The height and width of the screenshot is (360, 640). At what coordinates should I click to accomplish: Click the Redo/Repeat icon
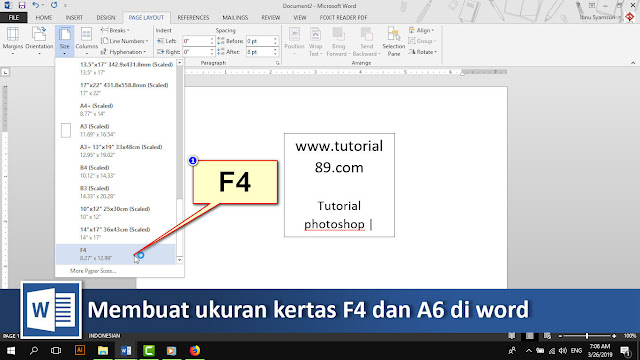pos(54,5)
